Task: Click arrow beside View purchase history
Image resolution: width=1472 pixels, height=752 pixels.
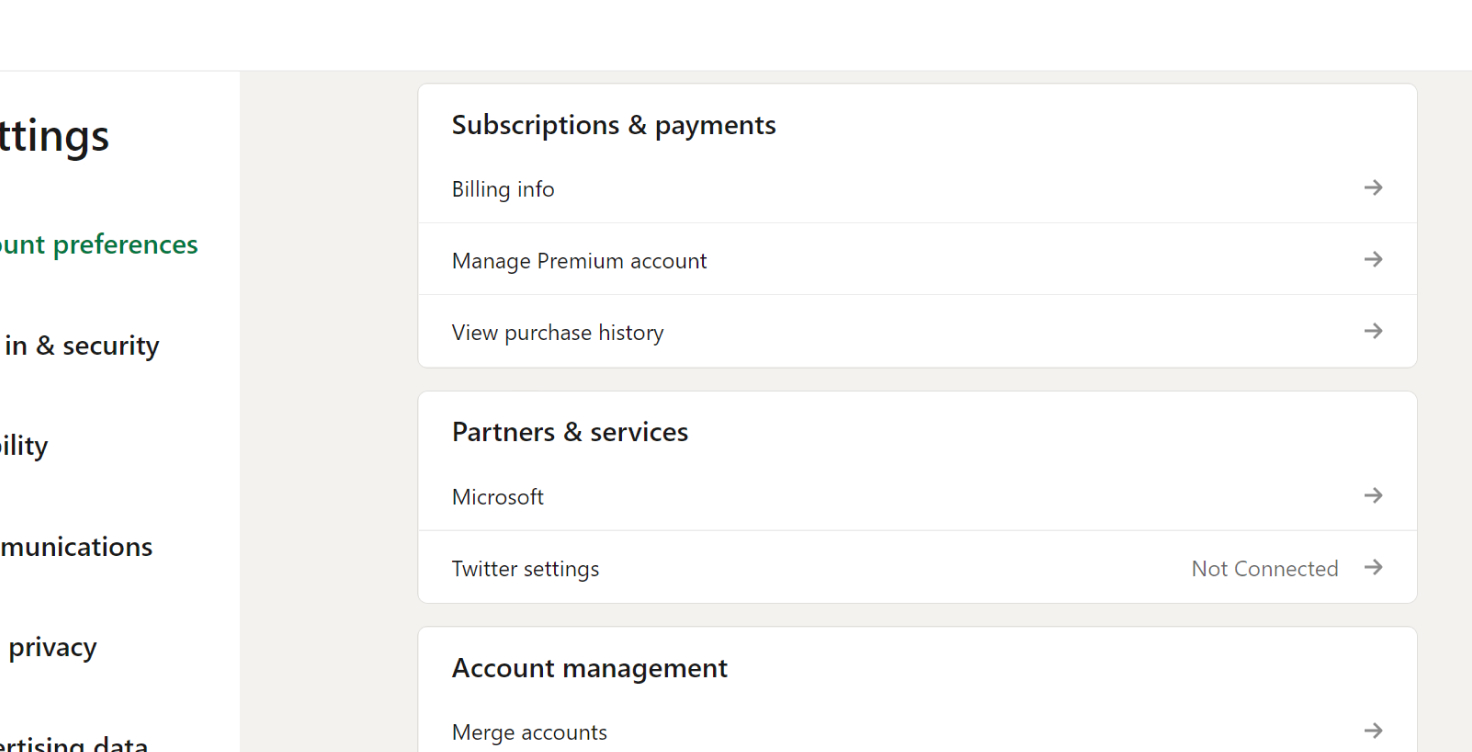Action: tap(1373, 331)
